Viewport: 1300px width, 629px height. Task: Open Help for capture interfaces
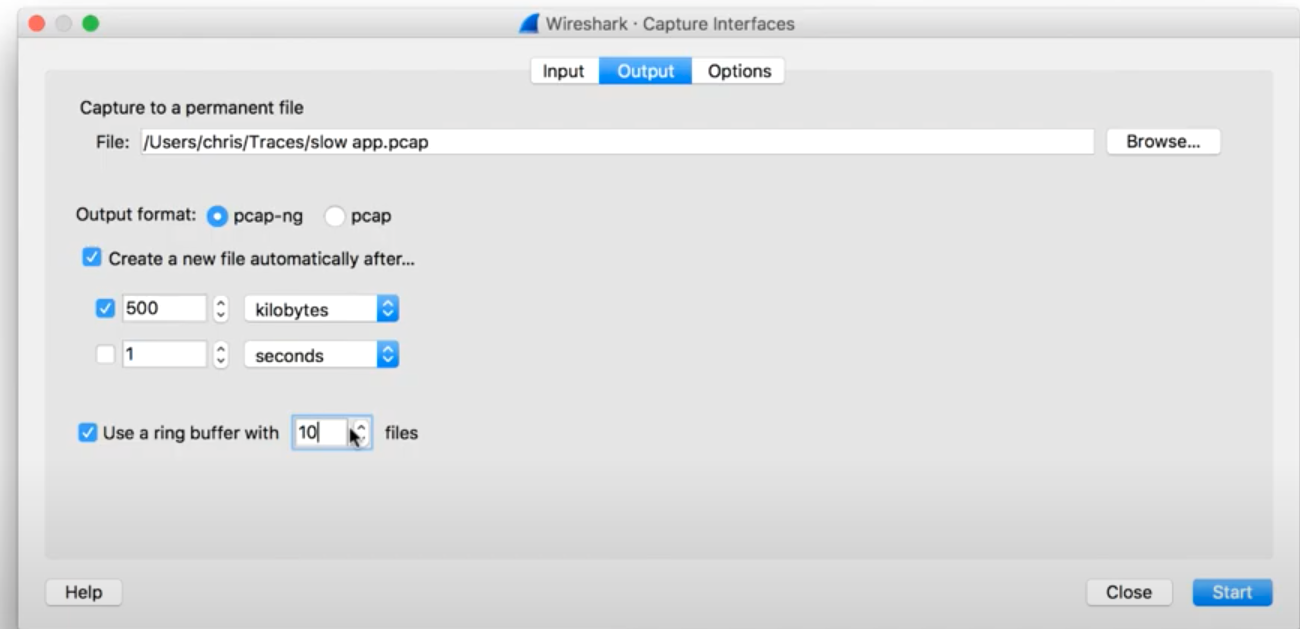click(x=84, y=592)
